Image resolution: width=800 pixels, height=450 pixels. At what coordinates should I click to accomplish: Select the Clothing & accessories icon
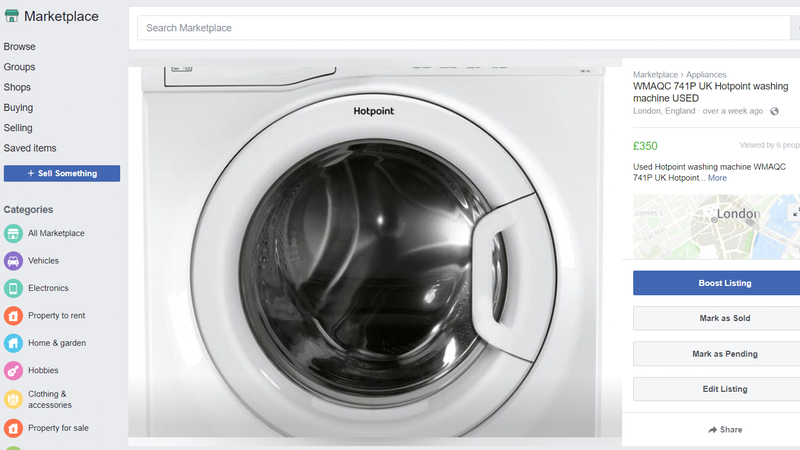pos(13,399)
